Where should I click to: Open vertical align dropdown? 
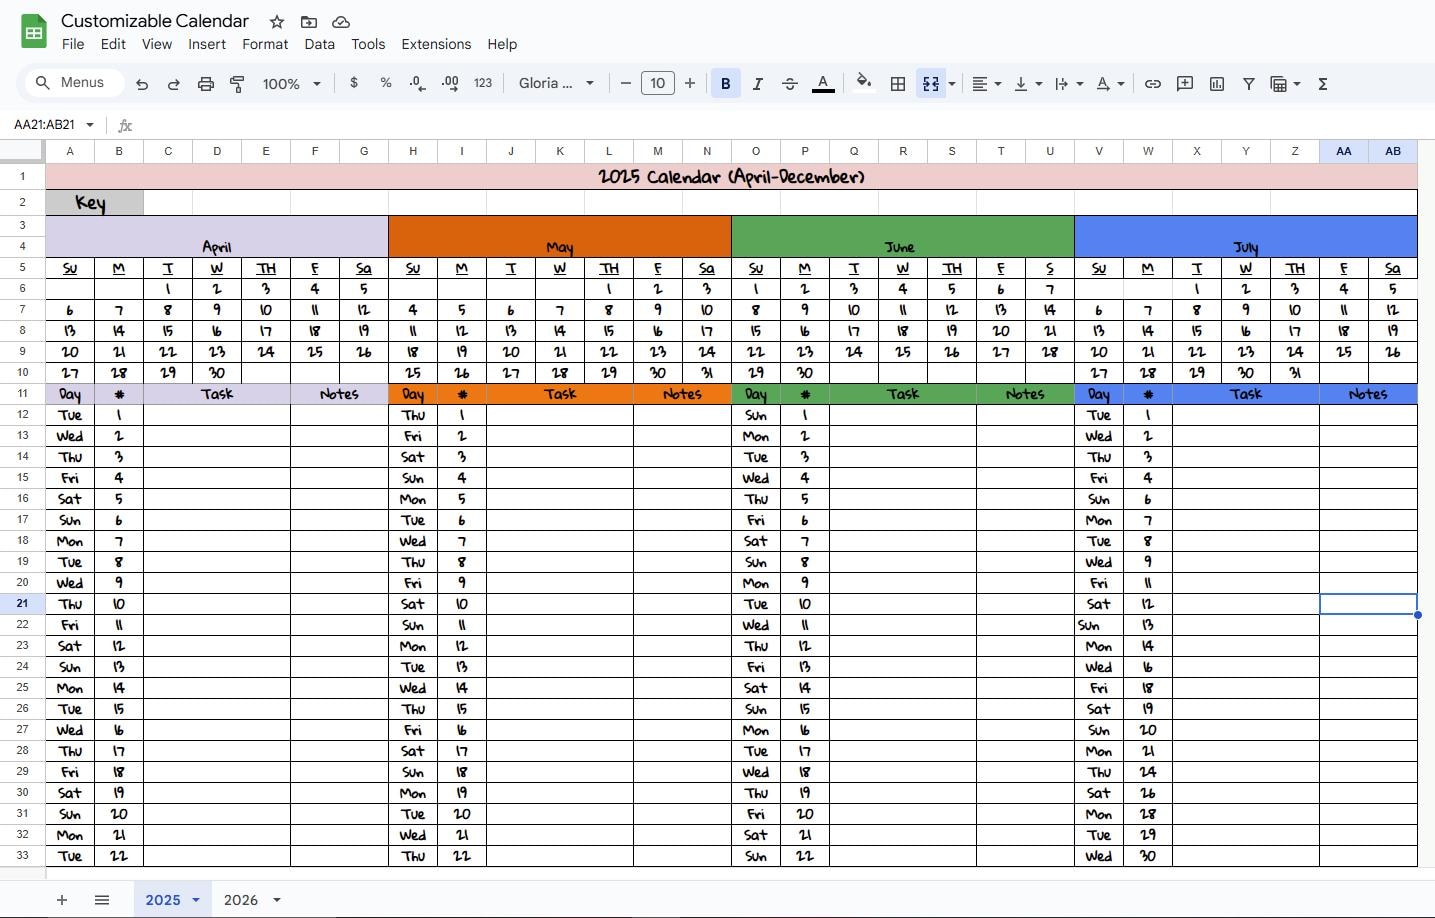click(1028, 84)
